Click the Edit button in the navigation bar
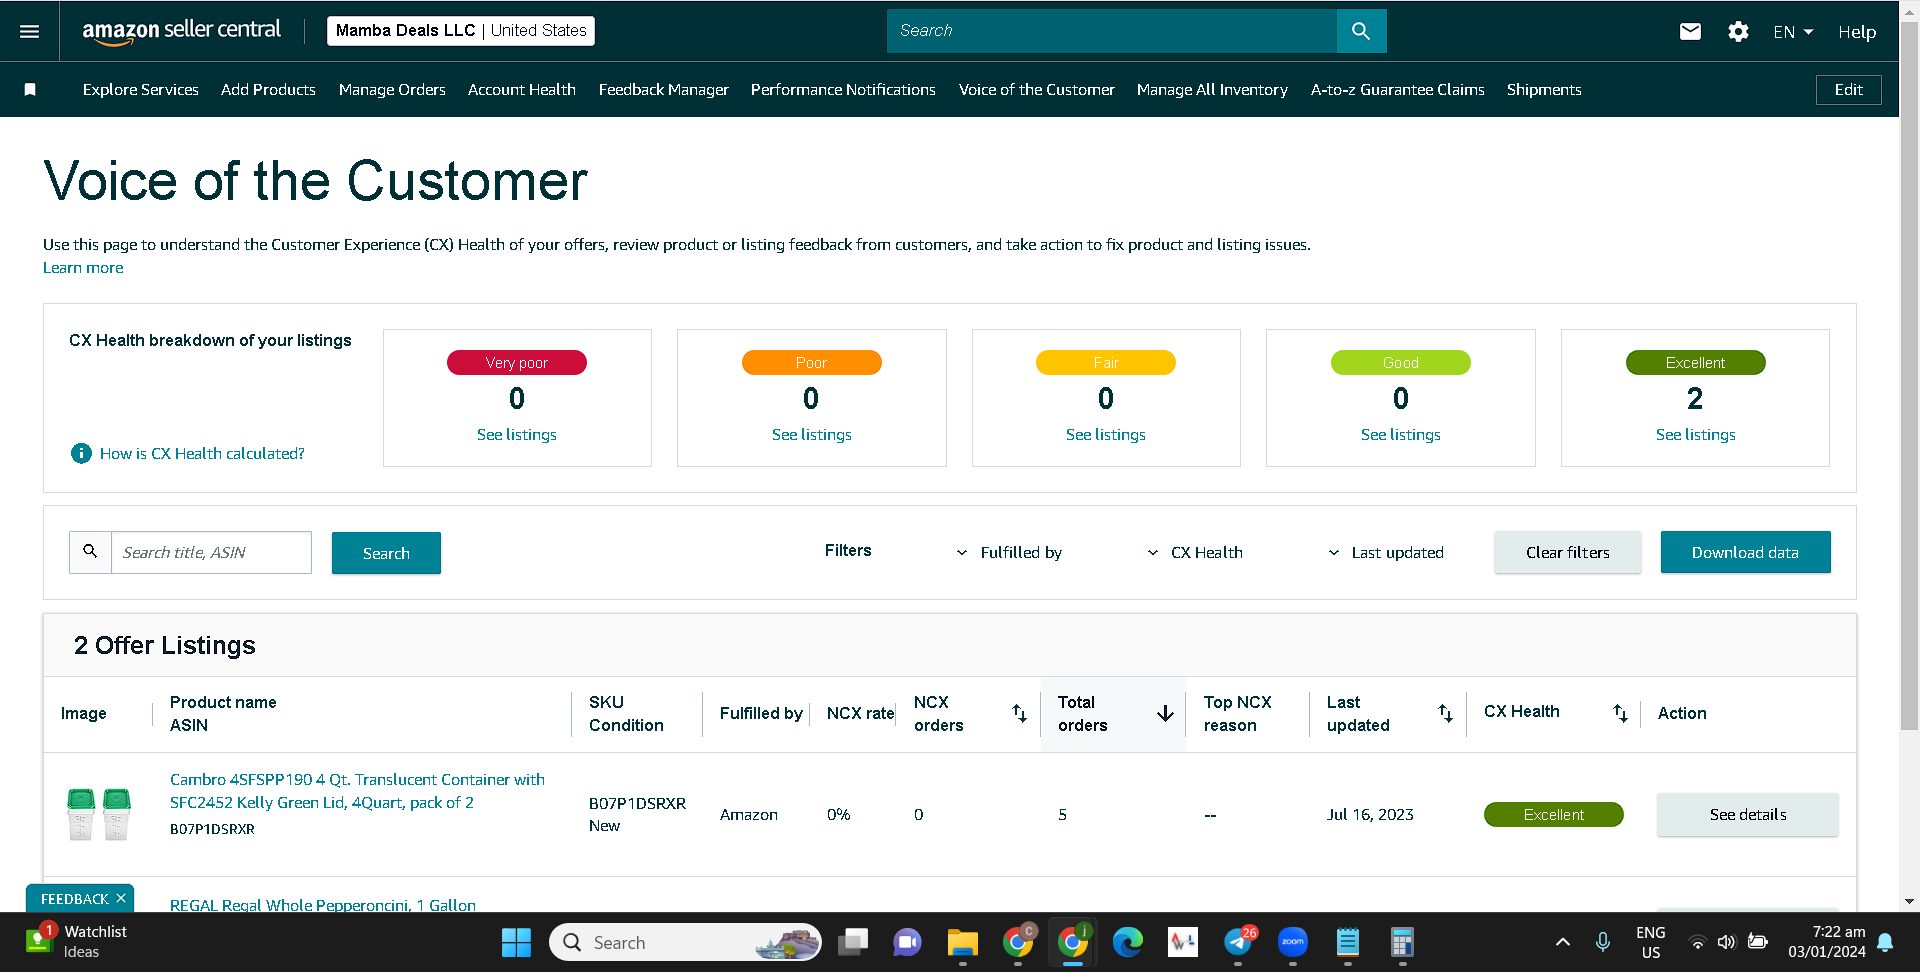Screen dimensions: 1920x972 [1848, 90]
